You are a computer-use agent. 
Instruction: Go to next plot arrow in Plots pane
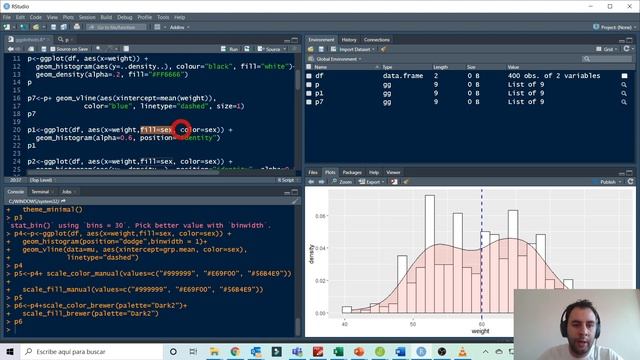(x=322, y=182)
